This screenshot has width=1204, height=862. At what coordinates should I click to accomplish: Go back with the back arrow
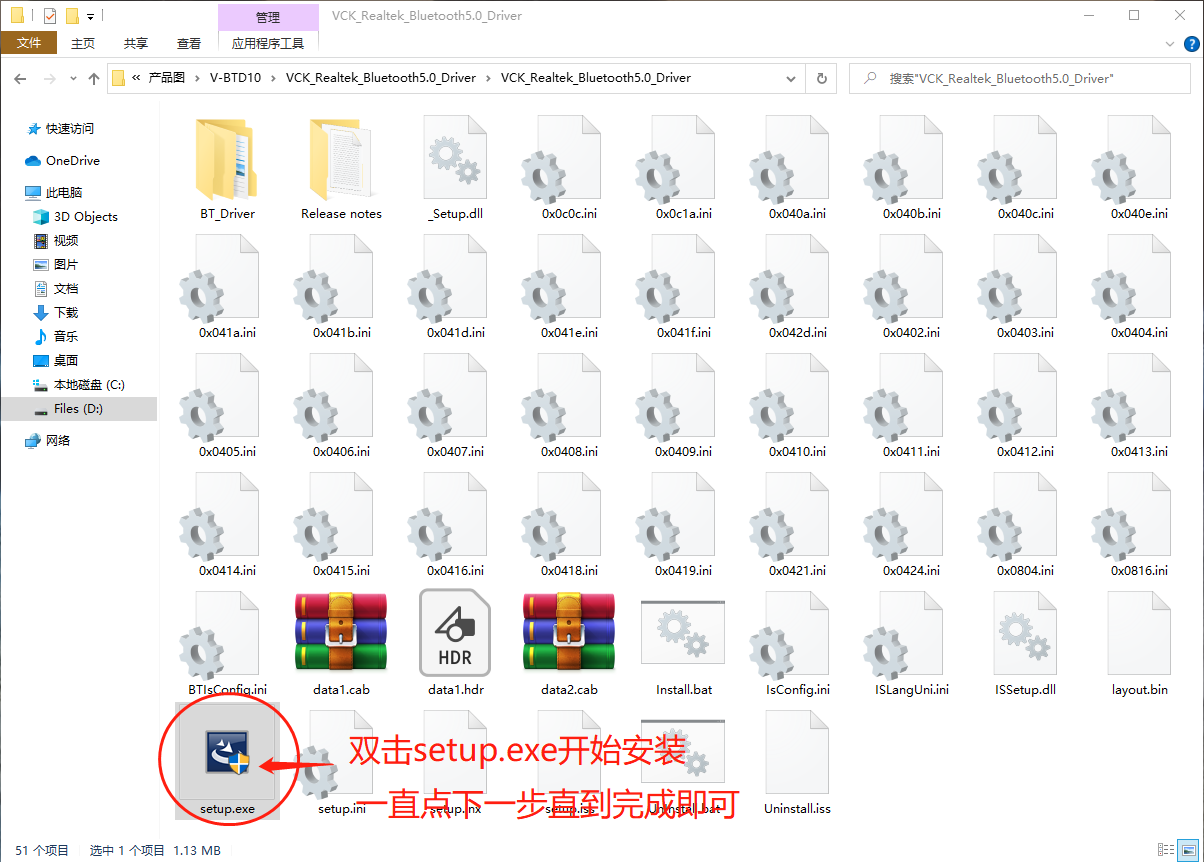[21, 78]
